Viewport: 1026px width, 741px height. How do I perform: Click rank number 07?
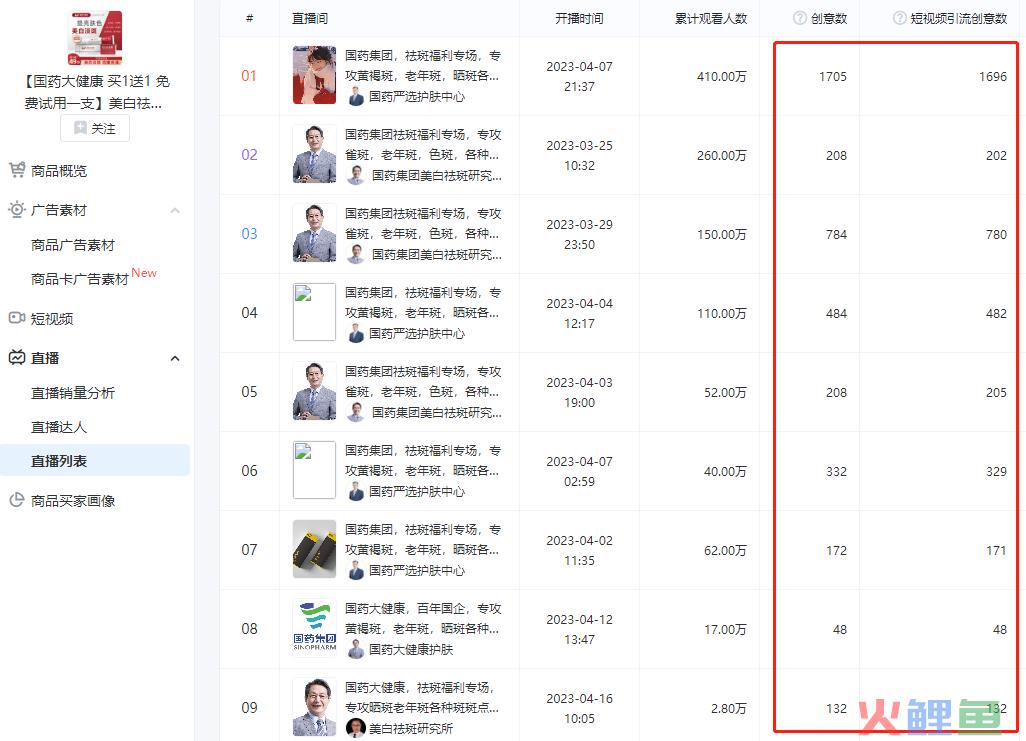tap(249, 550)
